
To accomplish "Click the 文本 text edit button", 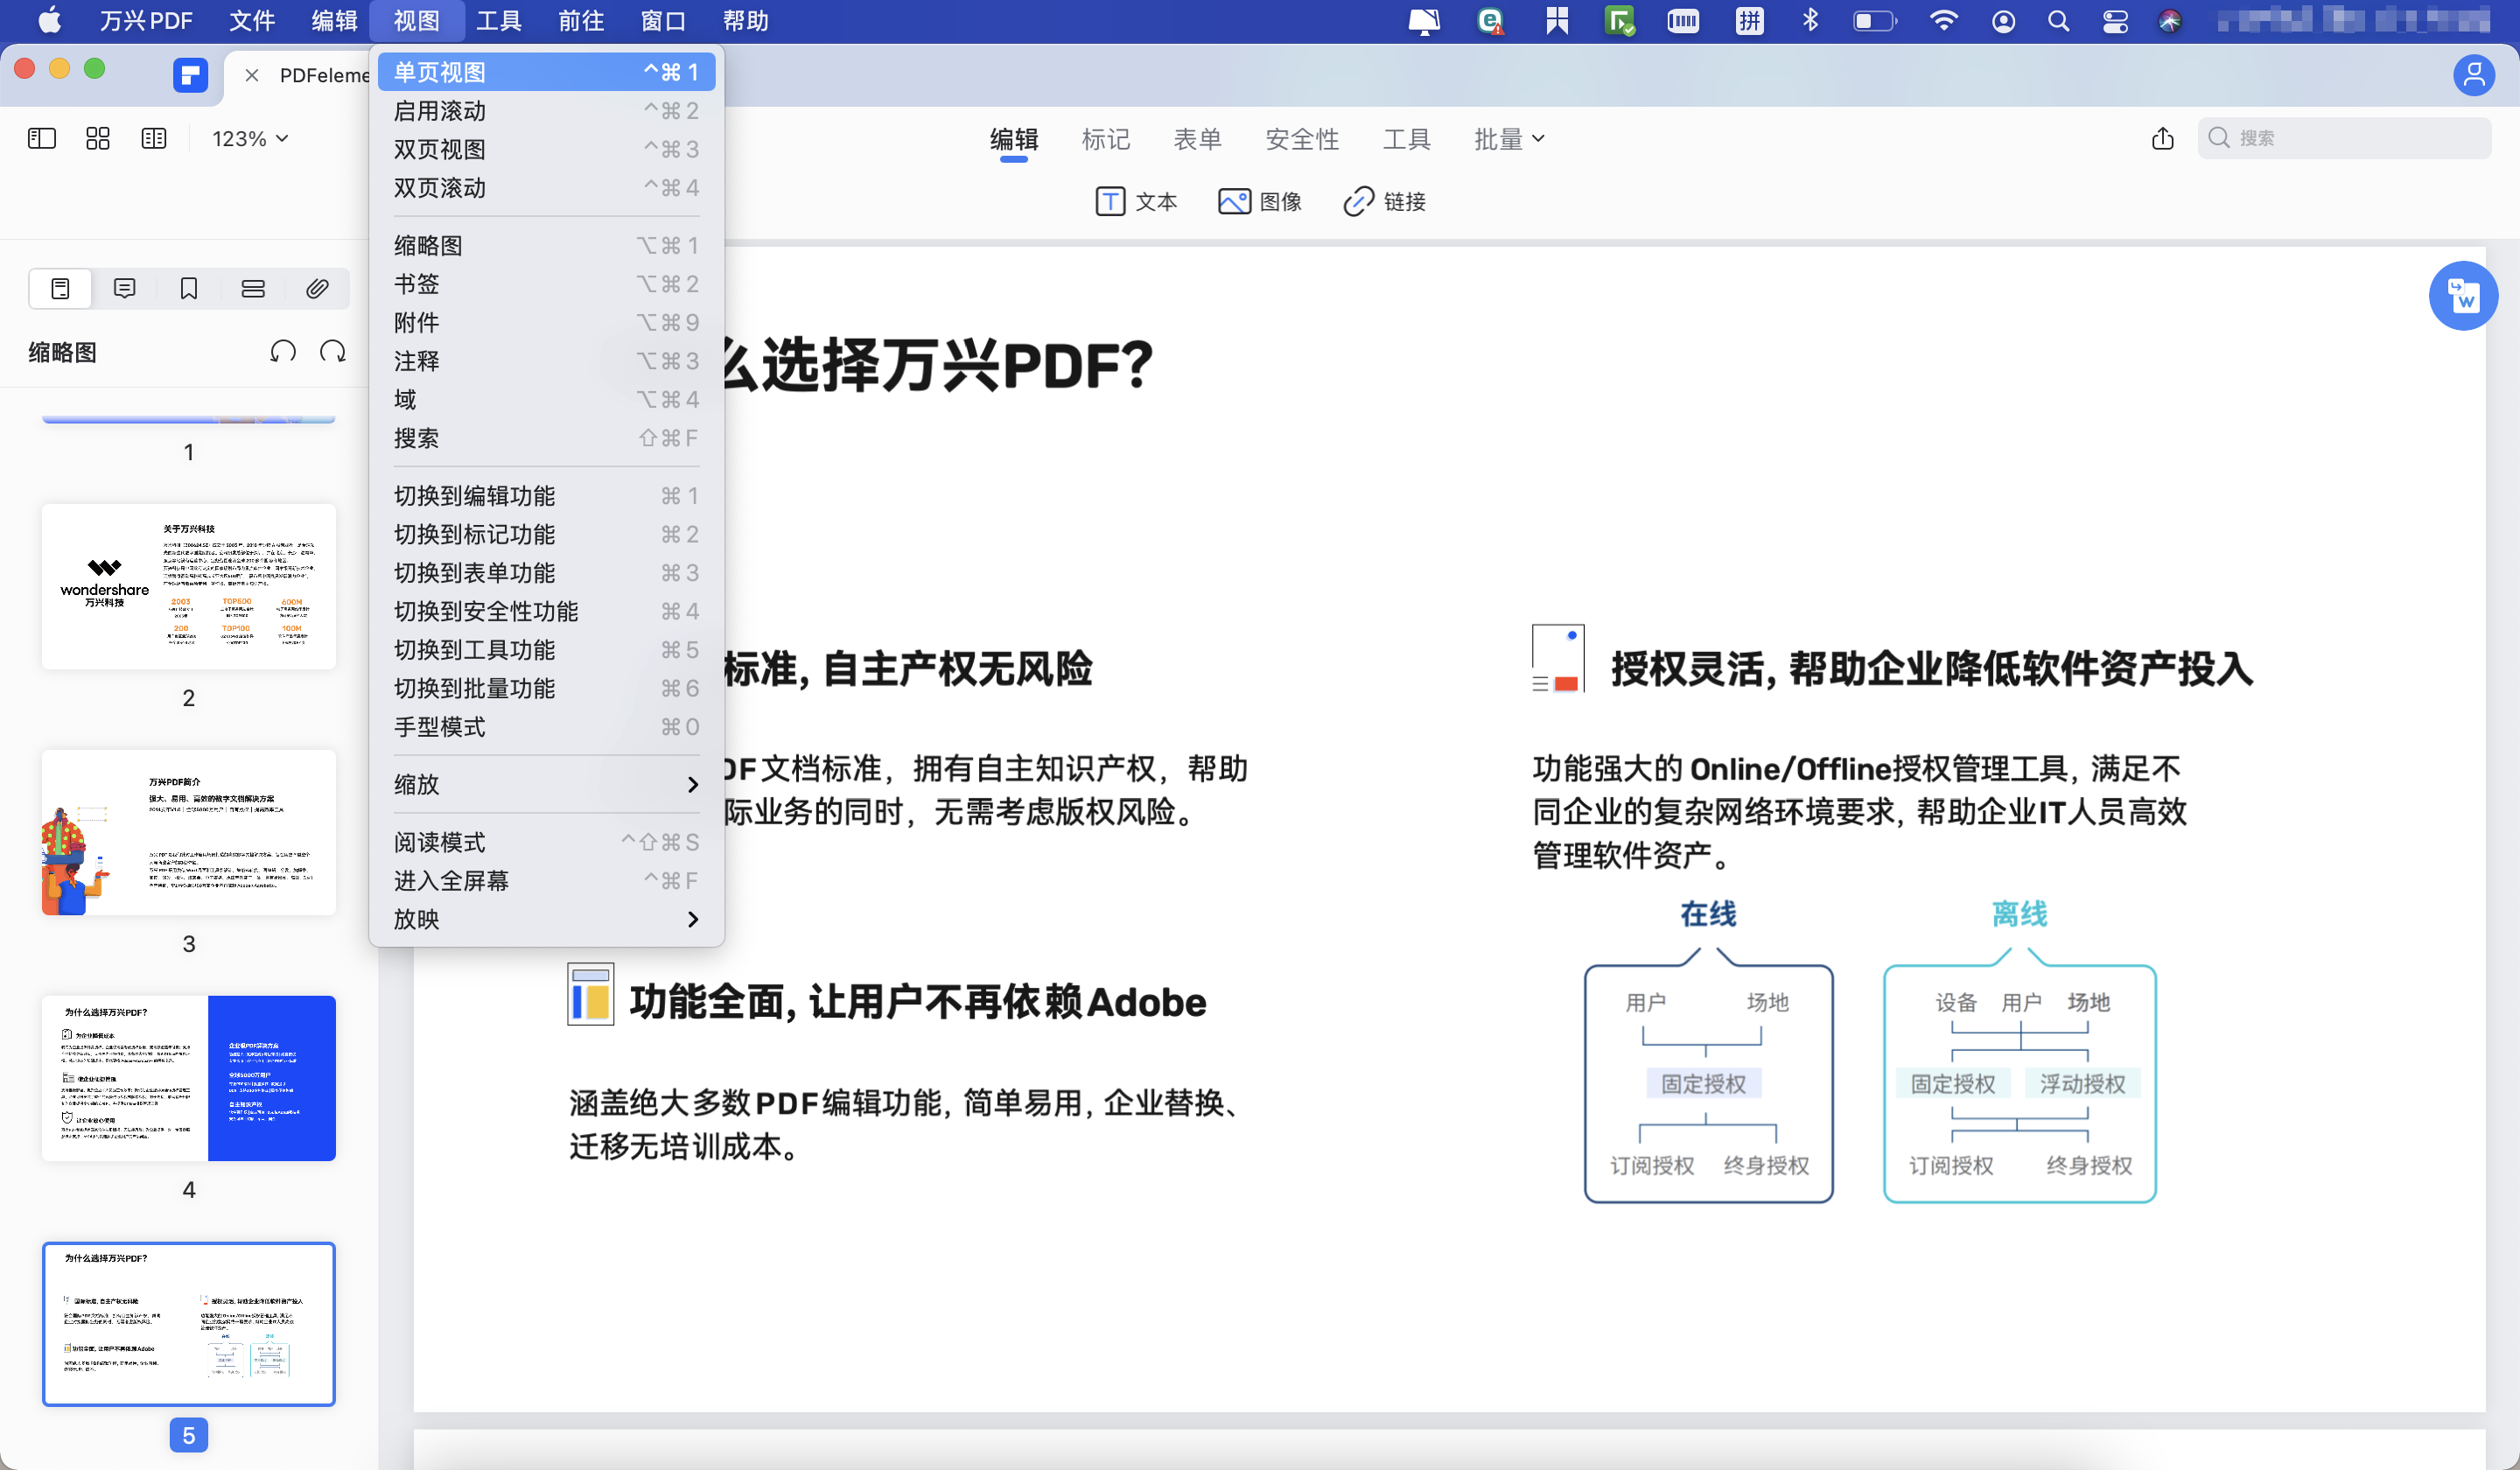I will [1137, 202].
